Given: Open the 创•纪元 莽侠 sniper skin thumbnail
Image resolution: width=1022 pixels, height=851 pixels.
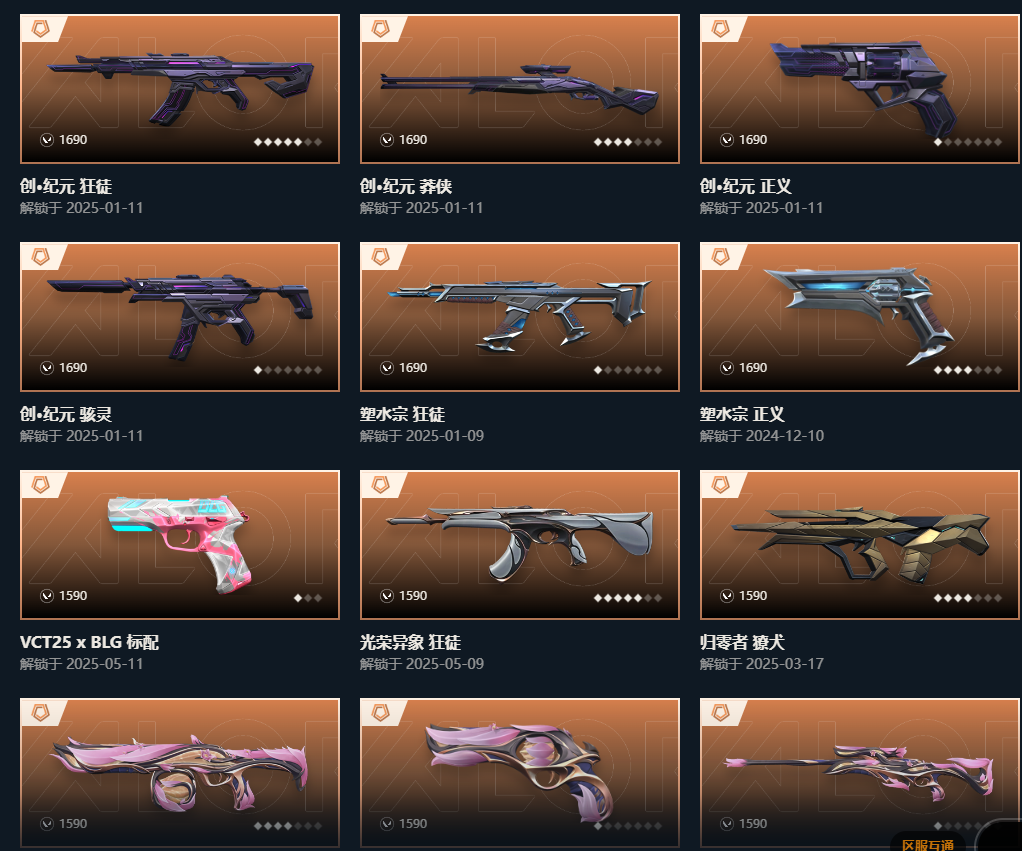Looking at the screenshot, I should 519,89.
